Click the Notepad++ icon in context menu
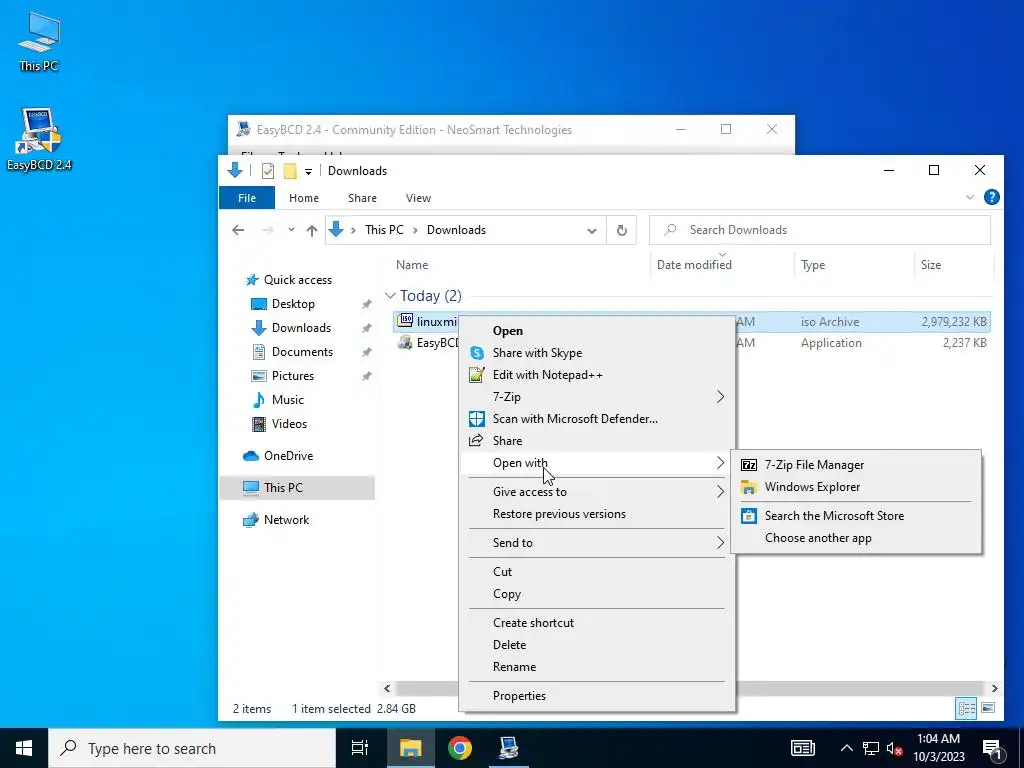1024x768 pixels. click(x=477, y=375)
